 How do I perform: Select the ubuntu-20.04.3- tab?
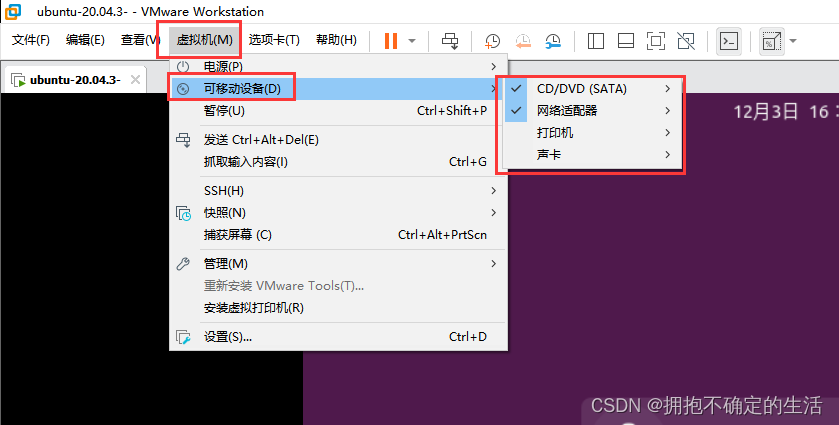pyautogui.click(x=75, y=80)
